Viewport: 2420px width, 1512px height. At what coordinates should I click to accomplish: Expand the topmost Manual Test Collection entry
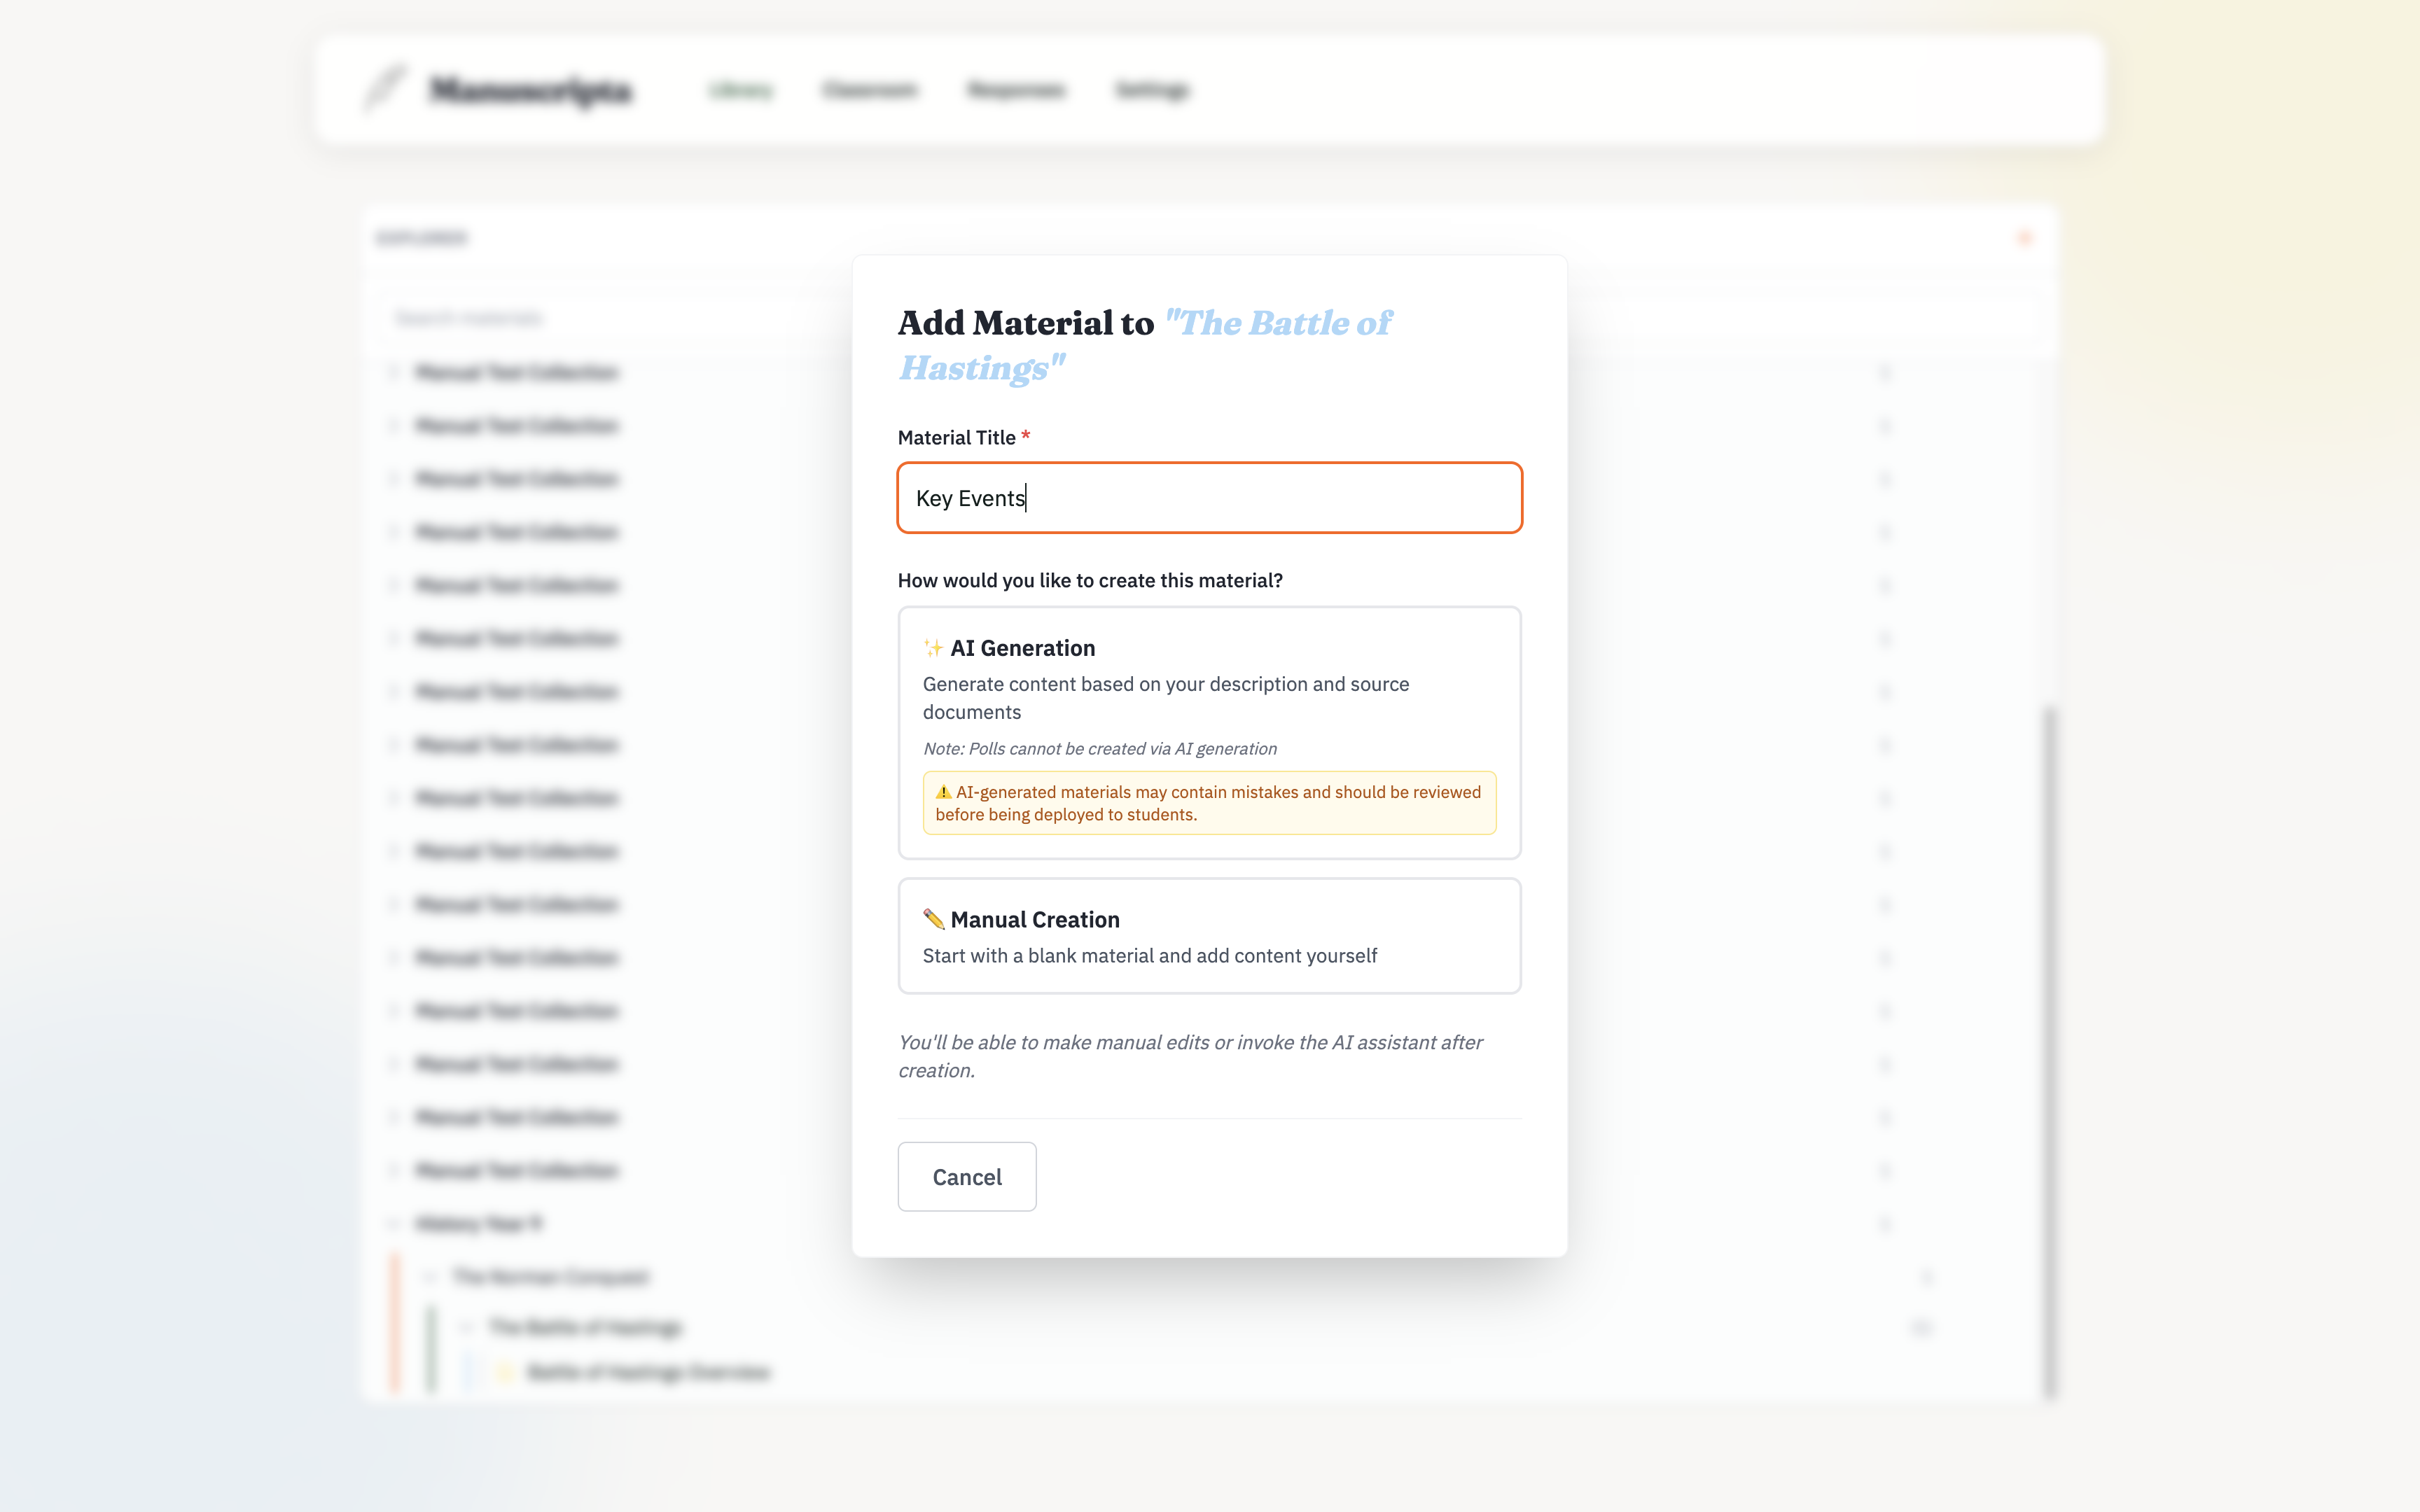tap(393, 372)
